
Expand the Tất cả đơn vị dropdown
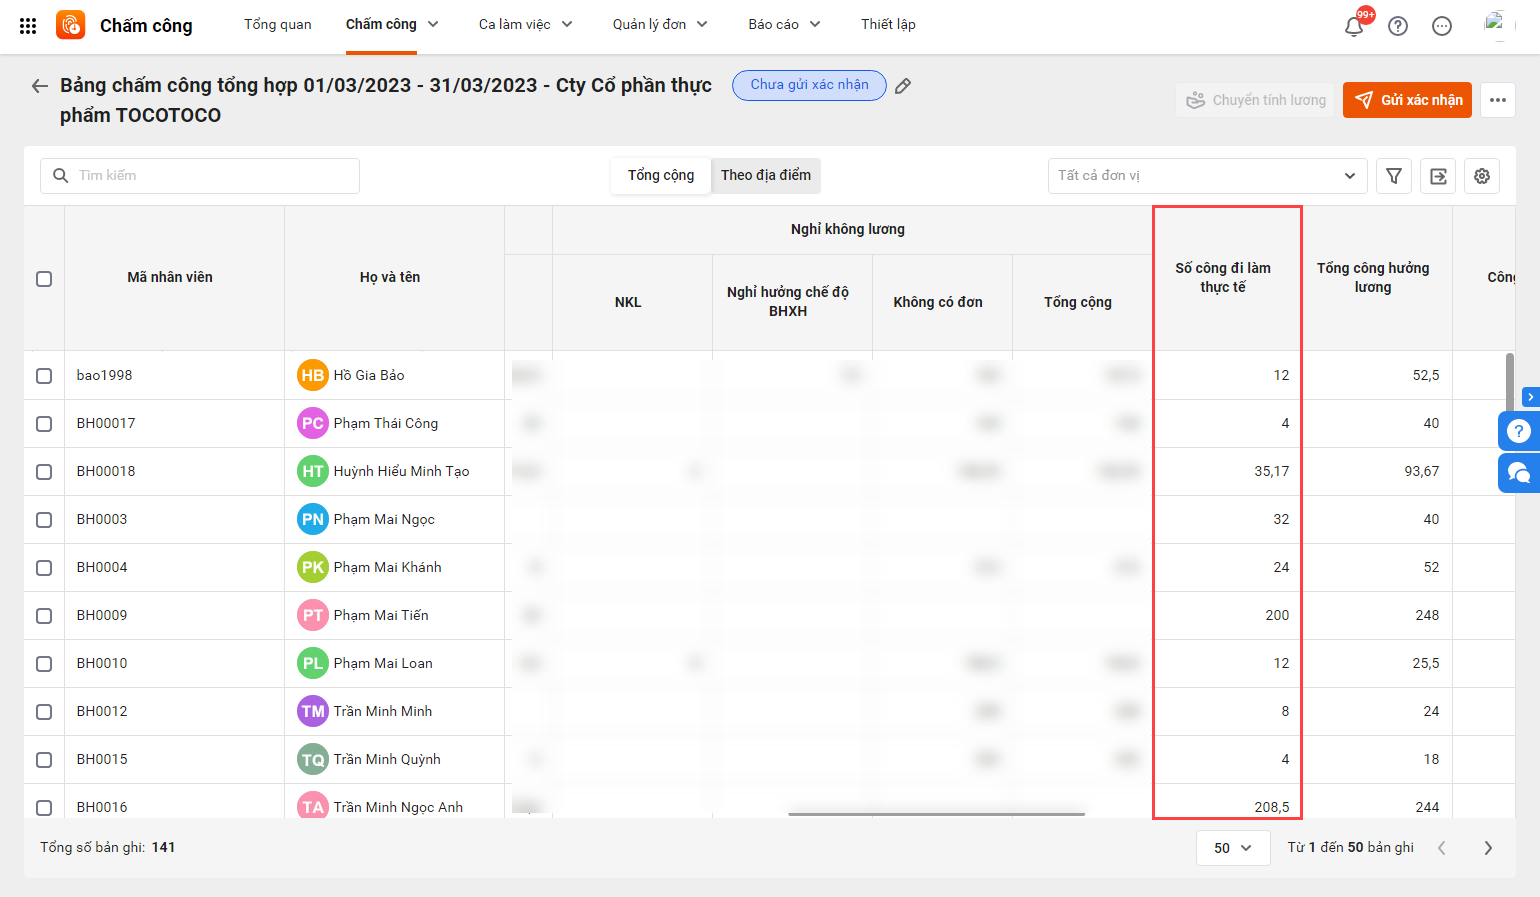point(1207,176)
